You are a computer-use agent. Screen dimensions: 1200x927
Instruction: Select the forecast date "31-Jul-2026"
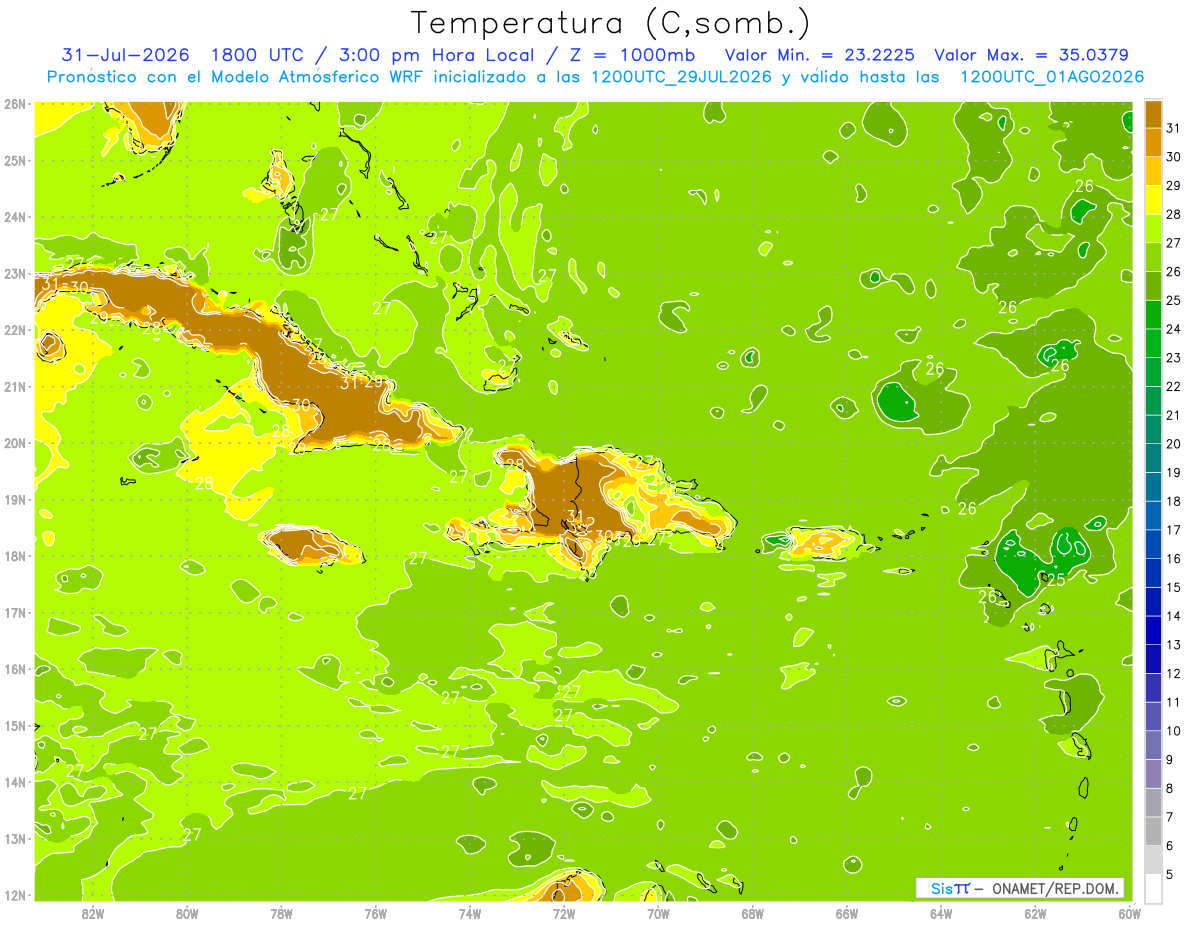tap(125, 55)
